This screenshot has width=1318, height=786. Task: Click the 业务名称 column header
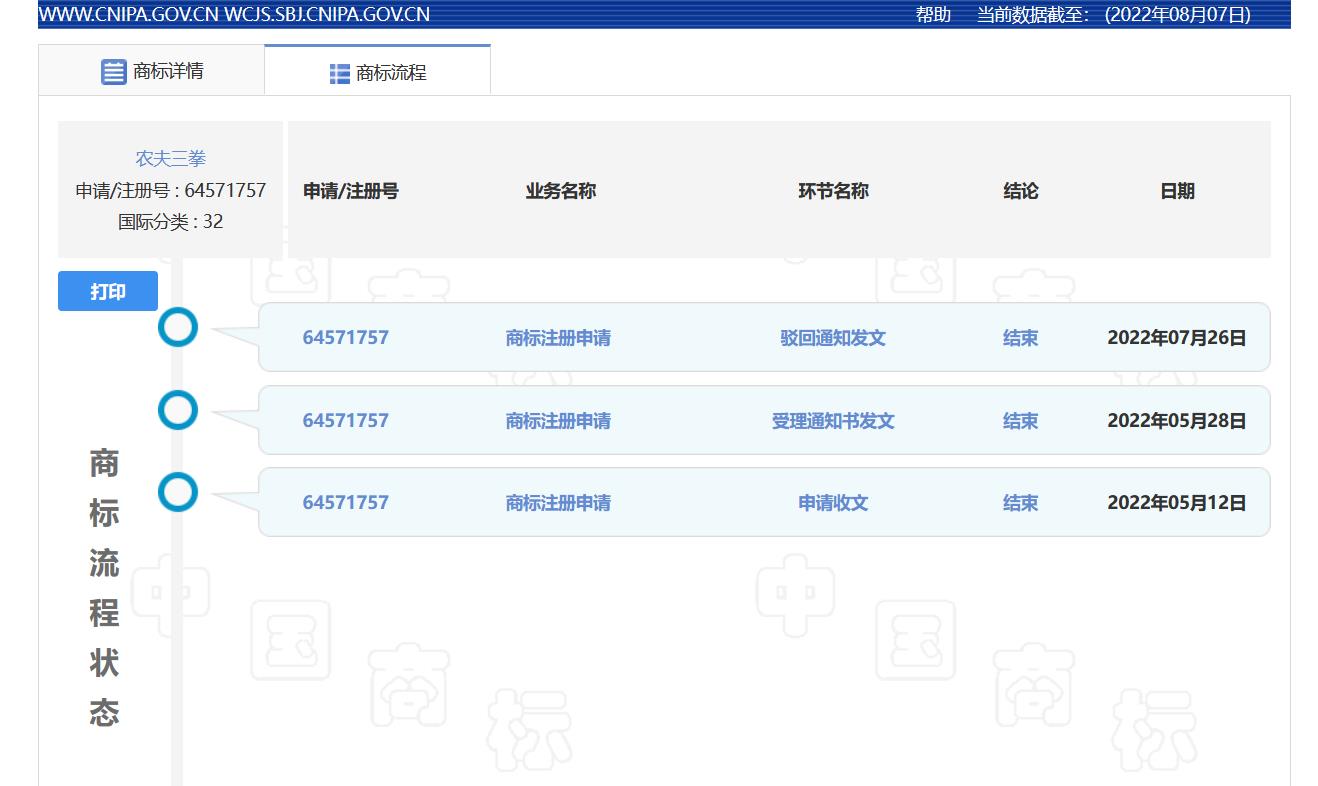(560, 191)
